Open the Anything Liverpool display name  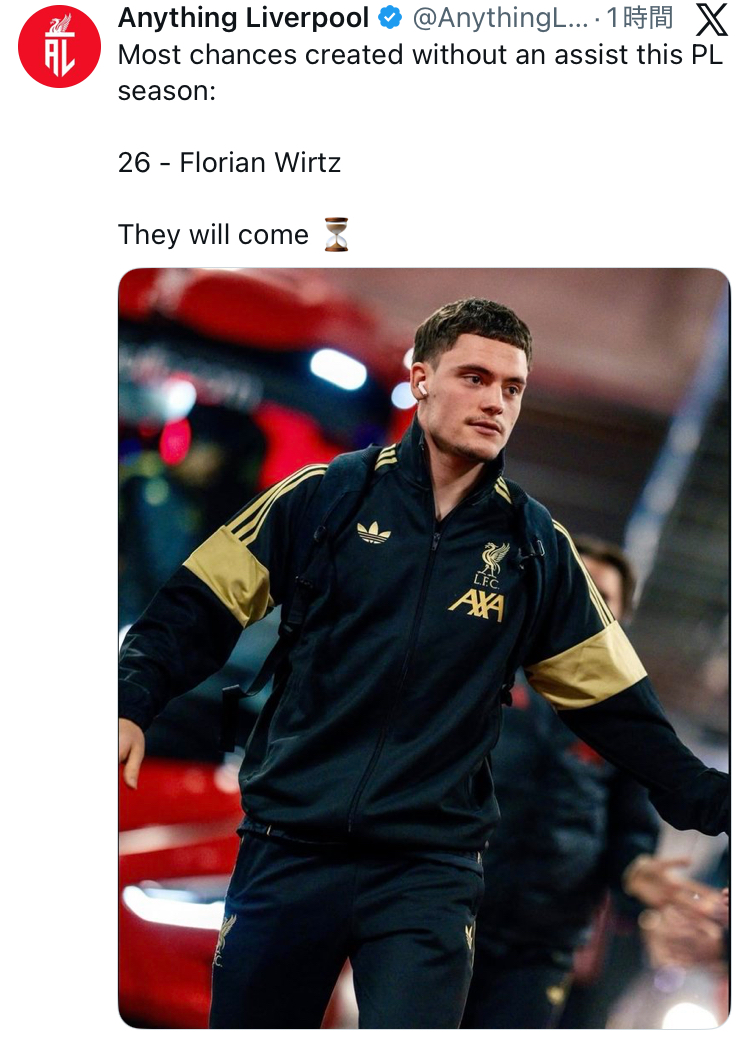point(243,18)
